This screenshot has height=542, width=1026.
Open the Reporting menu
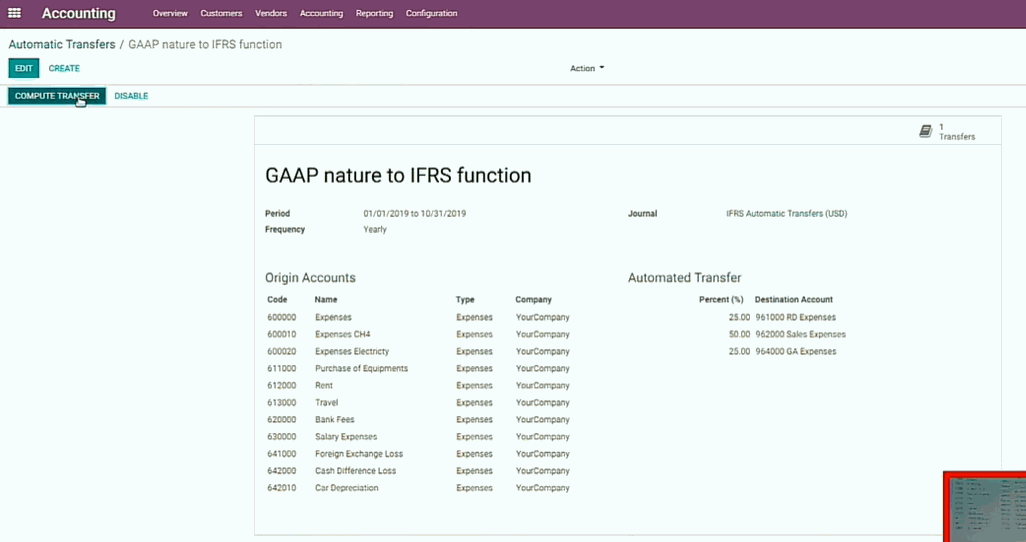click(x=374, y=14)
